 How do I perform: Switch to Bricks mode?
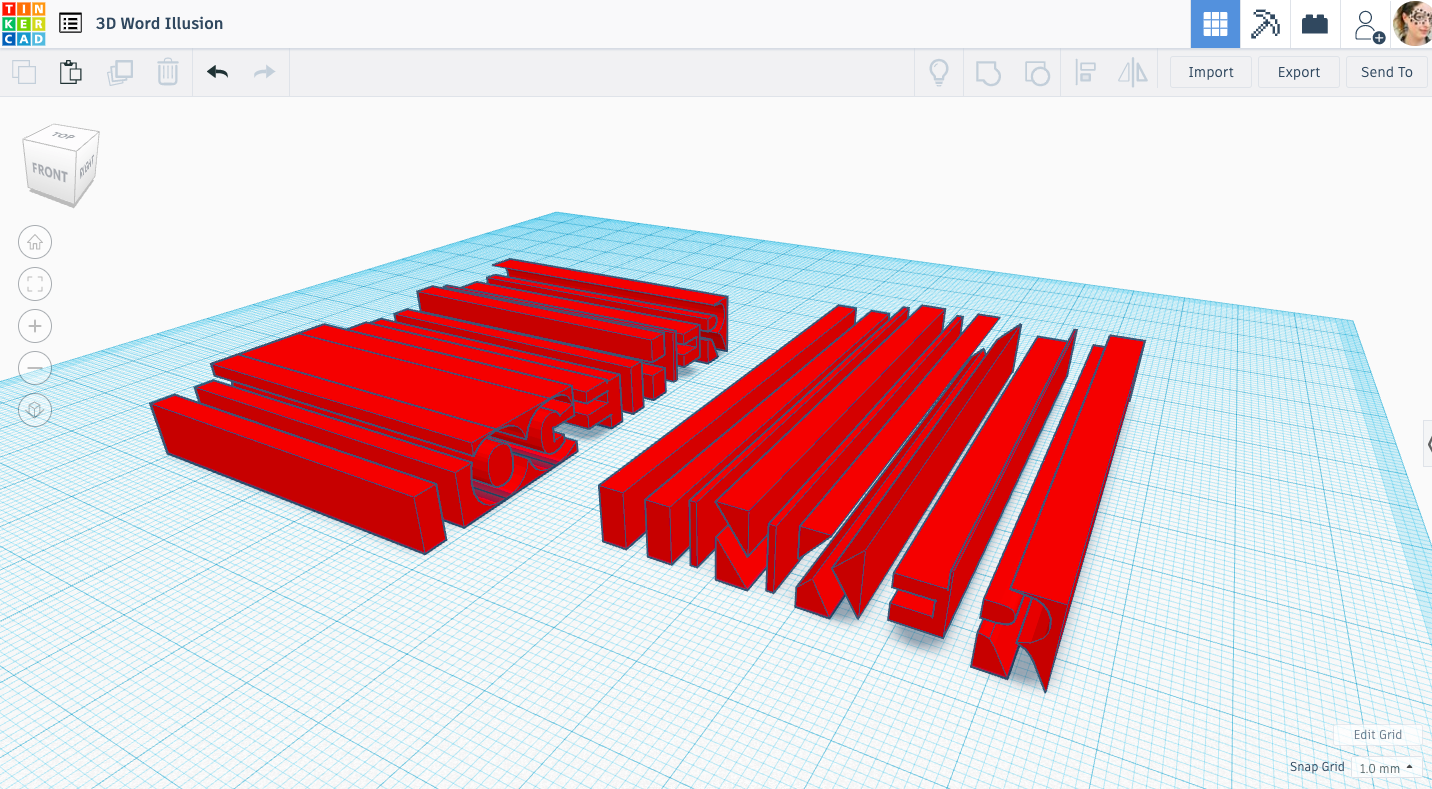click(1315, 24)
